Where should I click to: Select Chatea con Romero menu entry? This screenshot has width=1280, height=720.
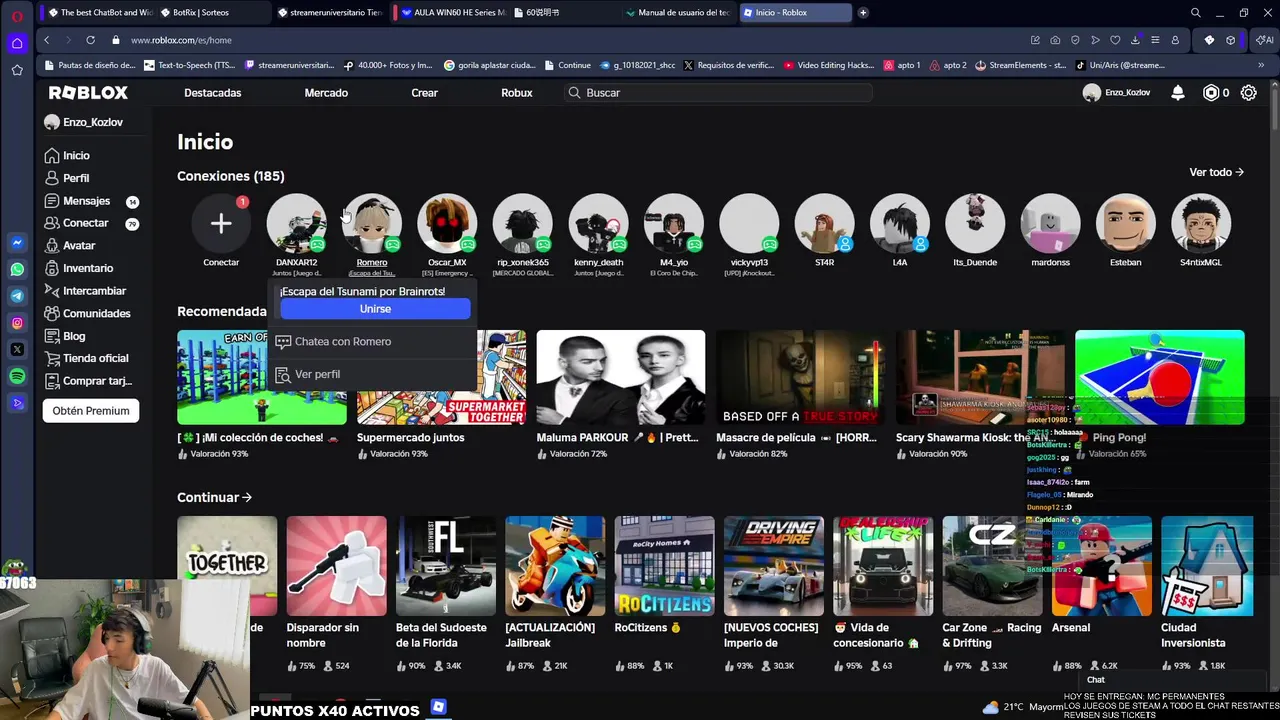click(x=372, y=341)
